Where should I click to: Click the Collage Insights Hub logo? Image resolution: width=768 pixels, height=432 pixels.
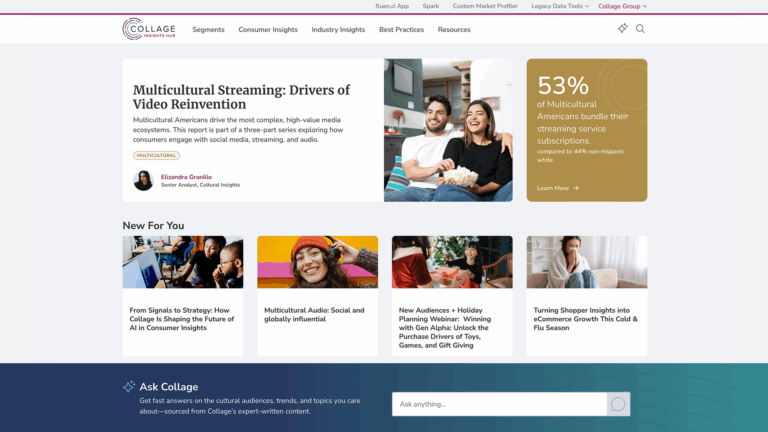(x=147, y=29)
